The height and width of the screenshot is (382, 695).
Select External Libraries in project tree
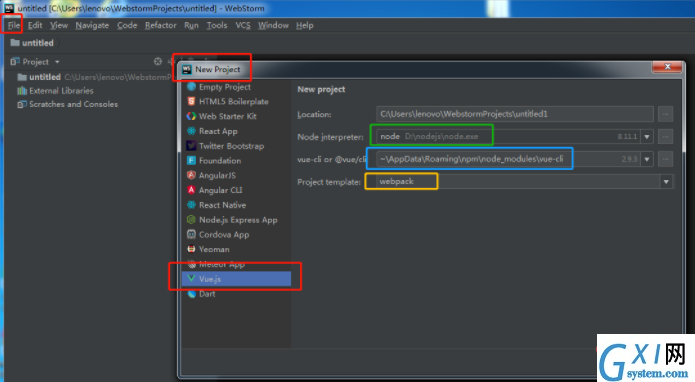point(55,91)
